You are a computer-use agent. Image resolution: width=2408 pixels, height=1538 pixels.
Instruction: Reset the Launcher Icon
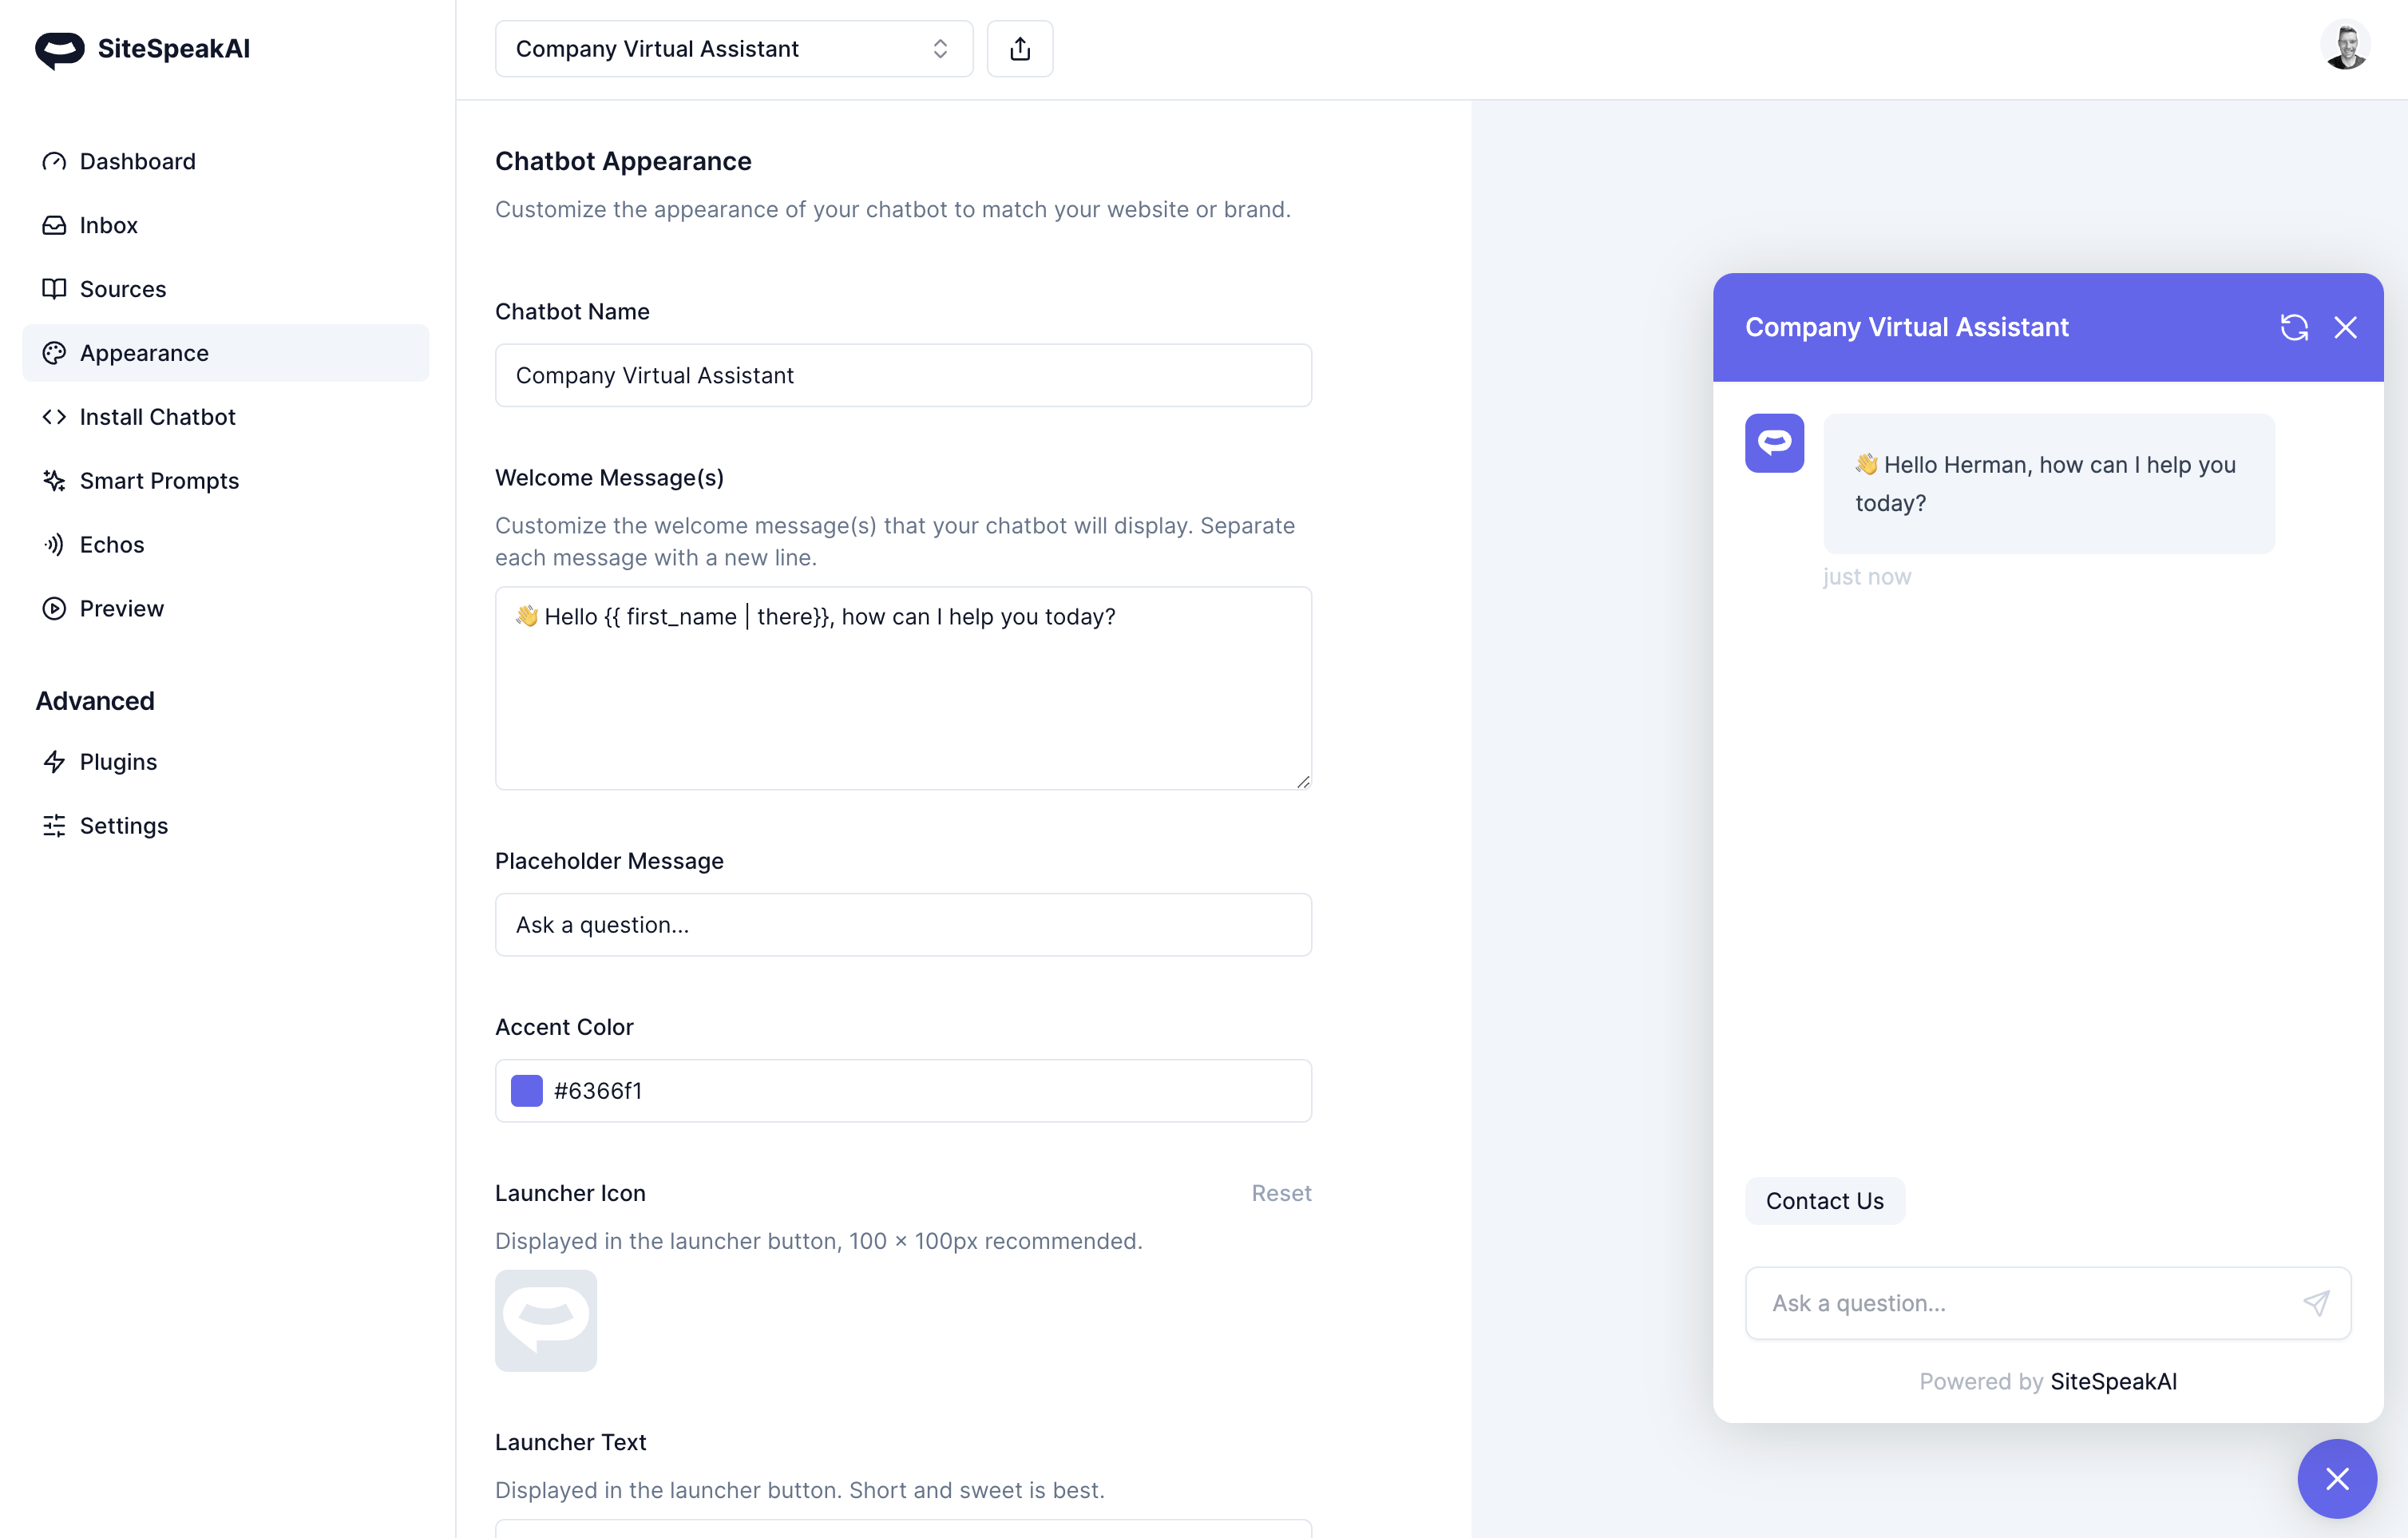point(1281,1193)
